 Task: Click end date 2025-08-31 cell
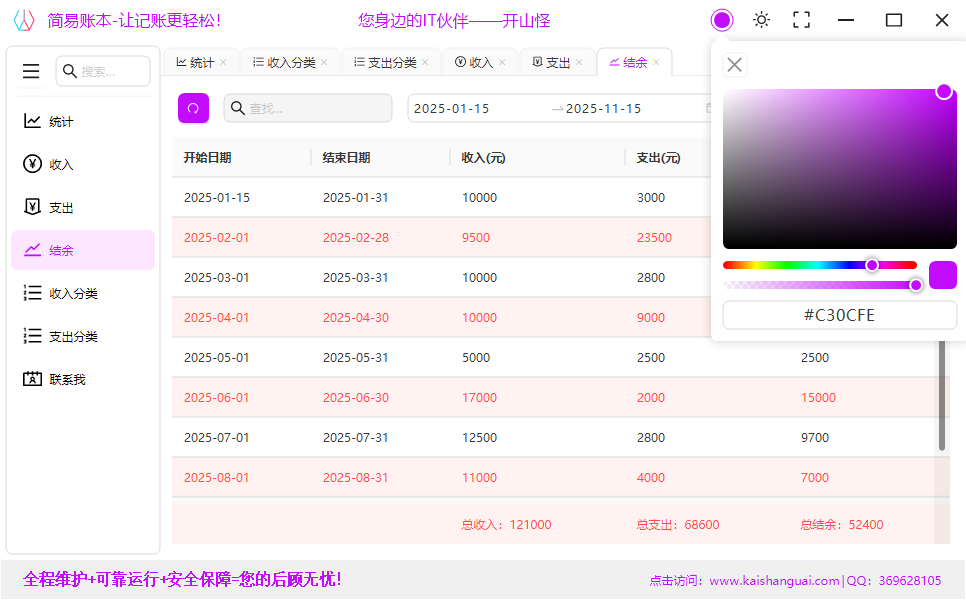(355, 477)
